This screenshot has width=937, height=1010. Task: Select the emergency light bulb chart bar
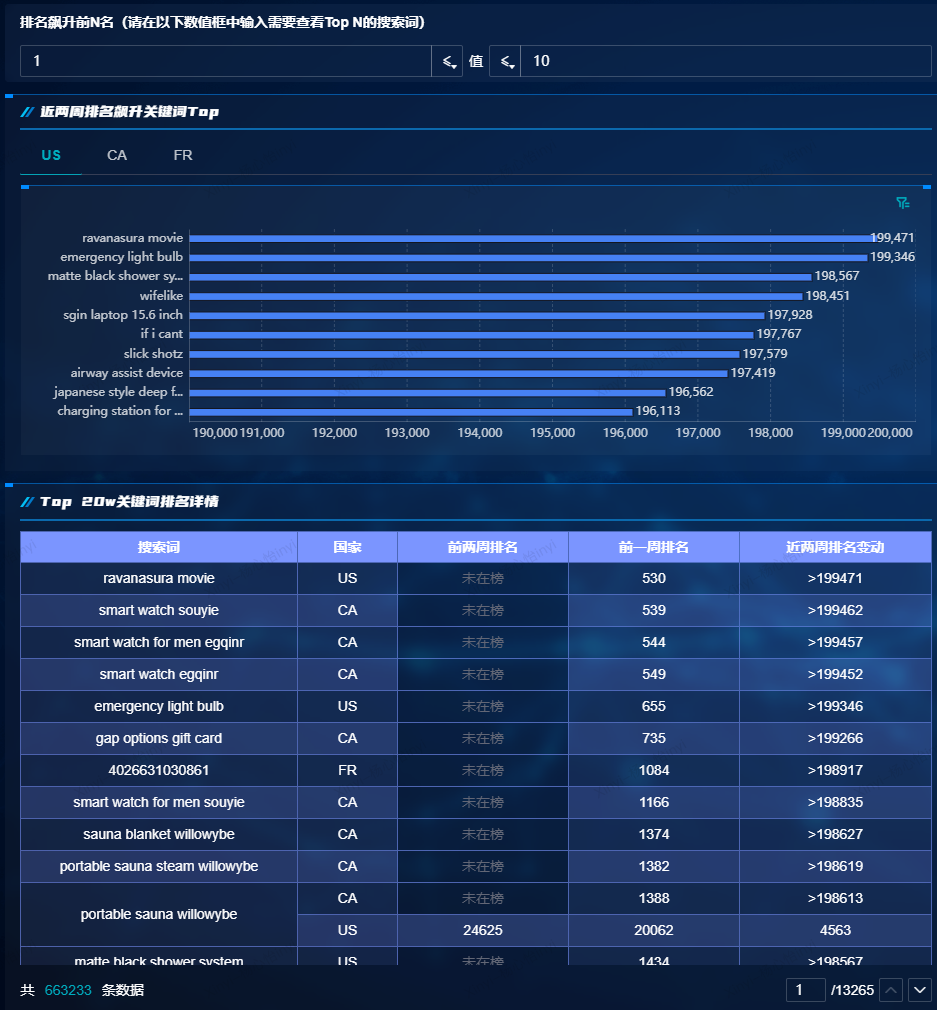(x=528, y=257)
